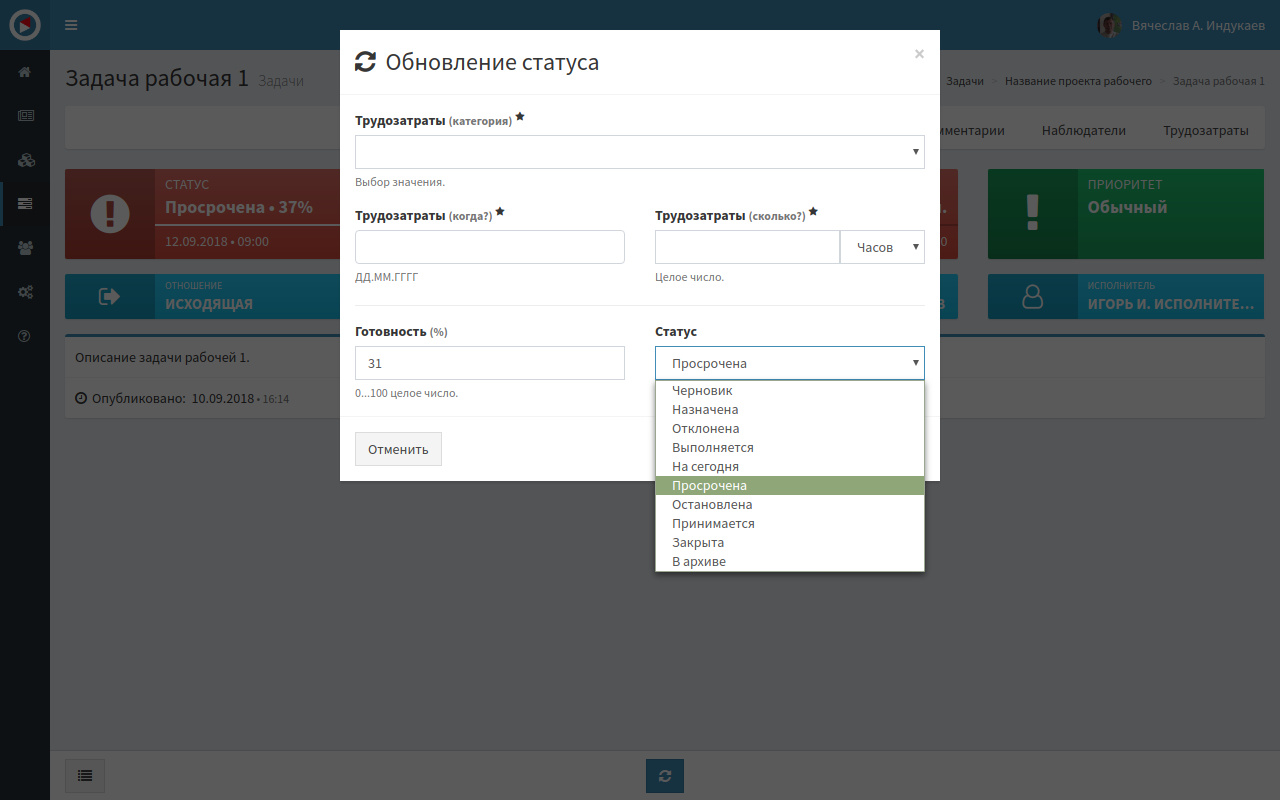The image size is (1280, 800).
Task: Focus the Трудозатраты (когда?) date field
Action: click(x=490, y=247)
